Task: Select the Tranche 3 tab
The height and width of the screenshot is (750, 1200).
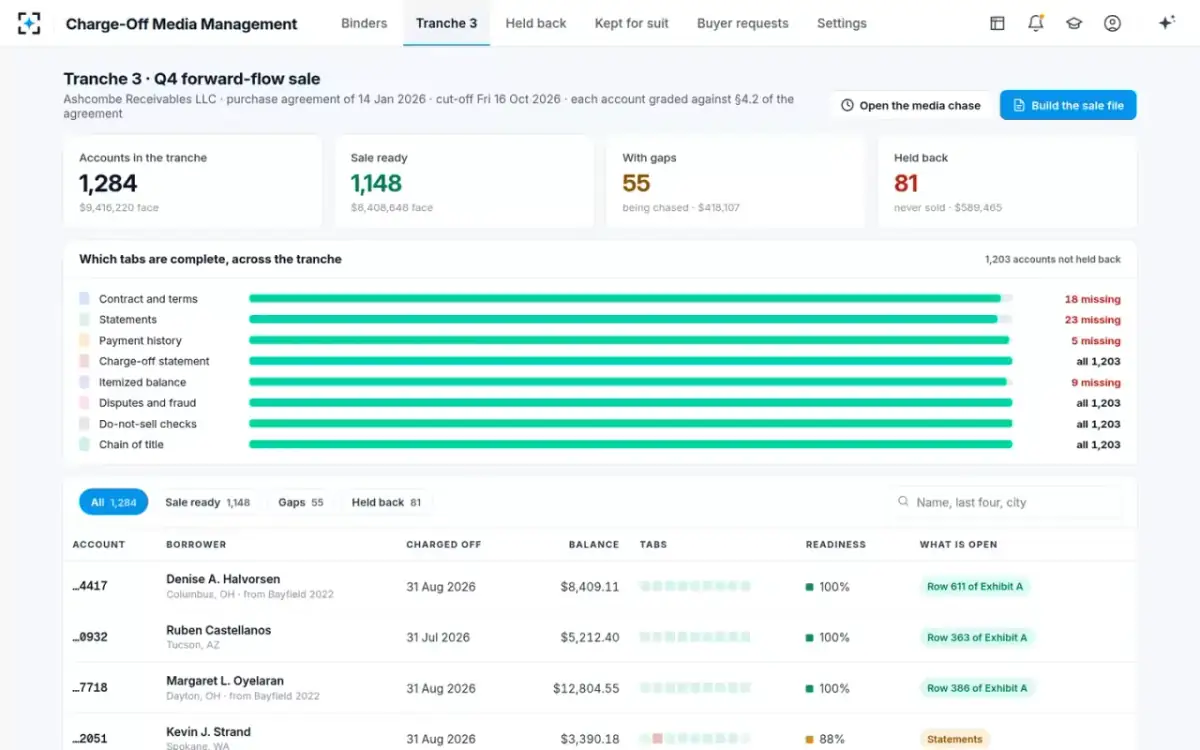Action: 446,23
